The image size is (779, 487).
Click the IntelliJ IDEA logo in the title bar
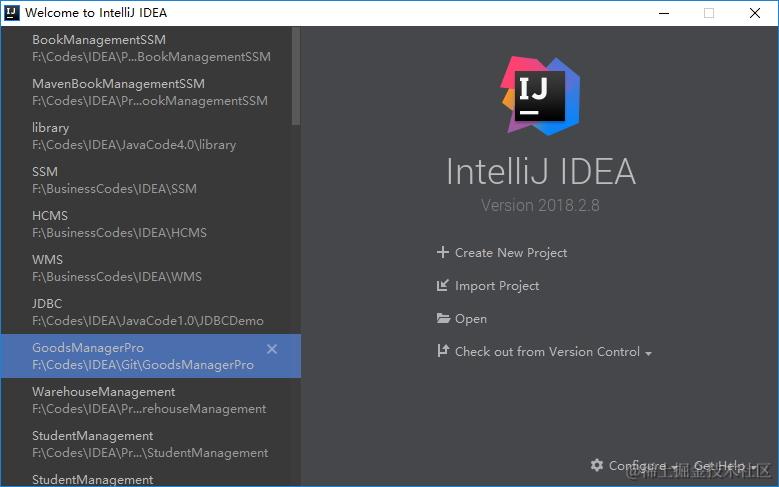click(x=11, y=12)
